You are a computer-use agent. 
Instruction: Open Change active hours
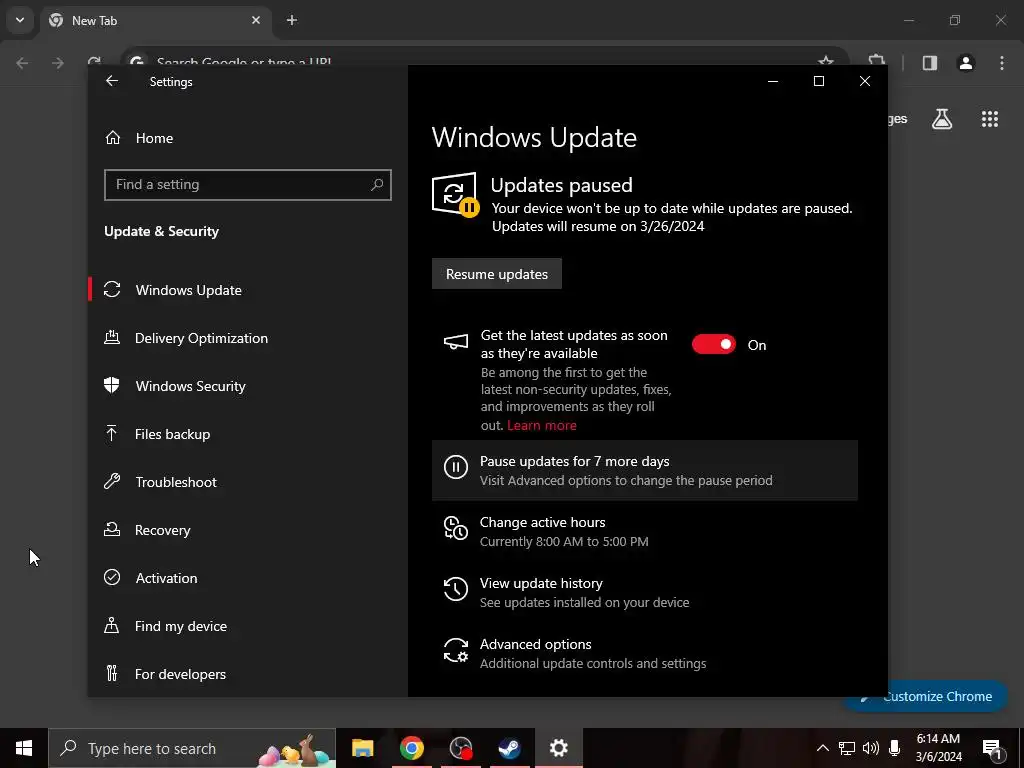pyautogui.click(x=645, y=532)
